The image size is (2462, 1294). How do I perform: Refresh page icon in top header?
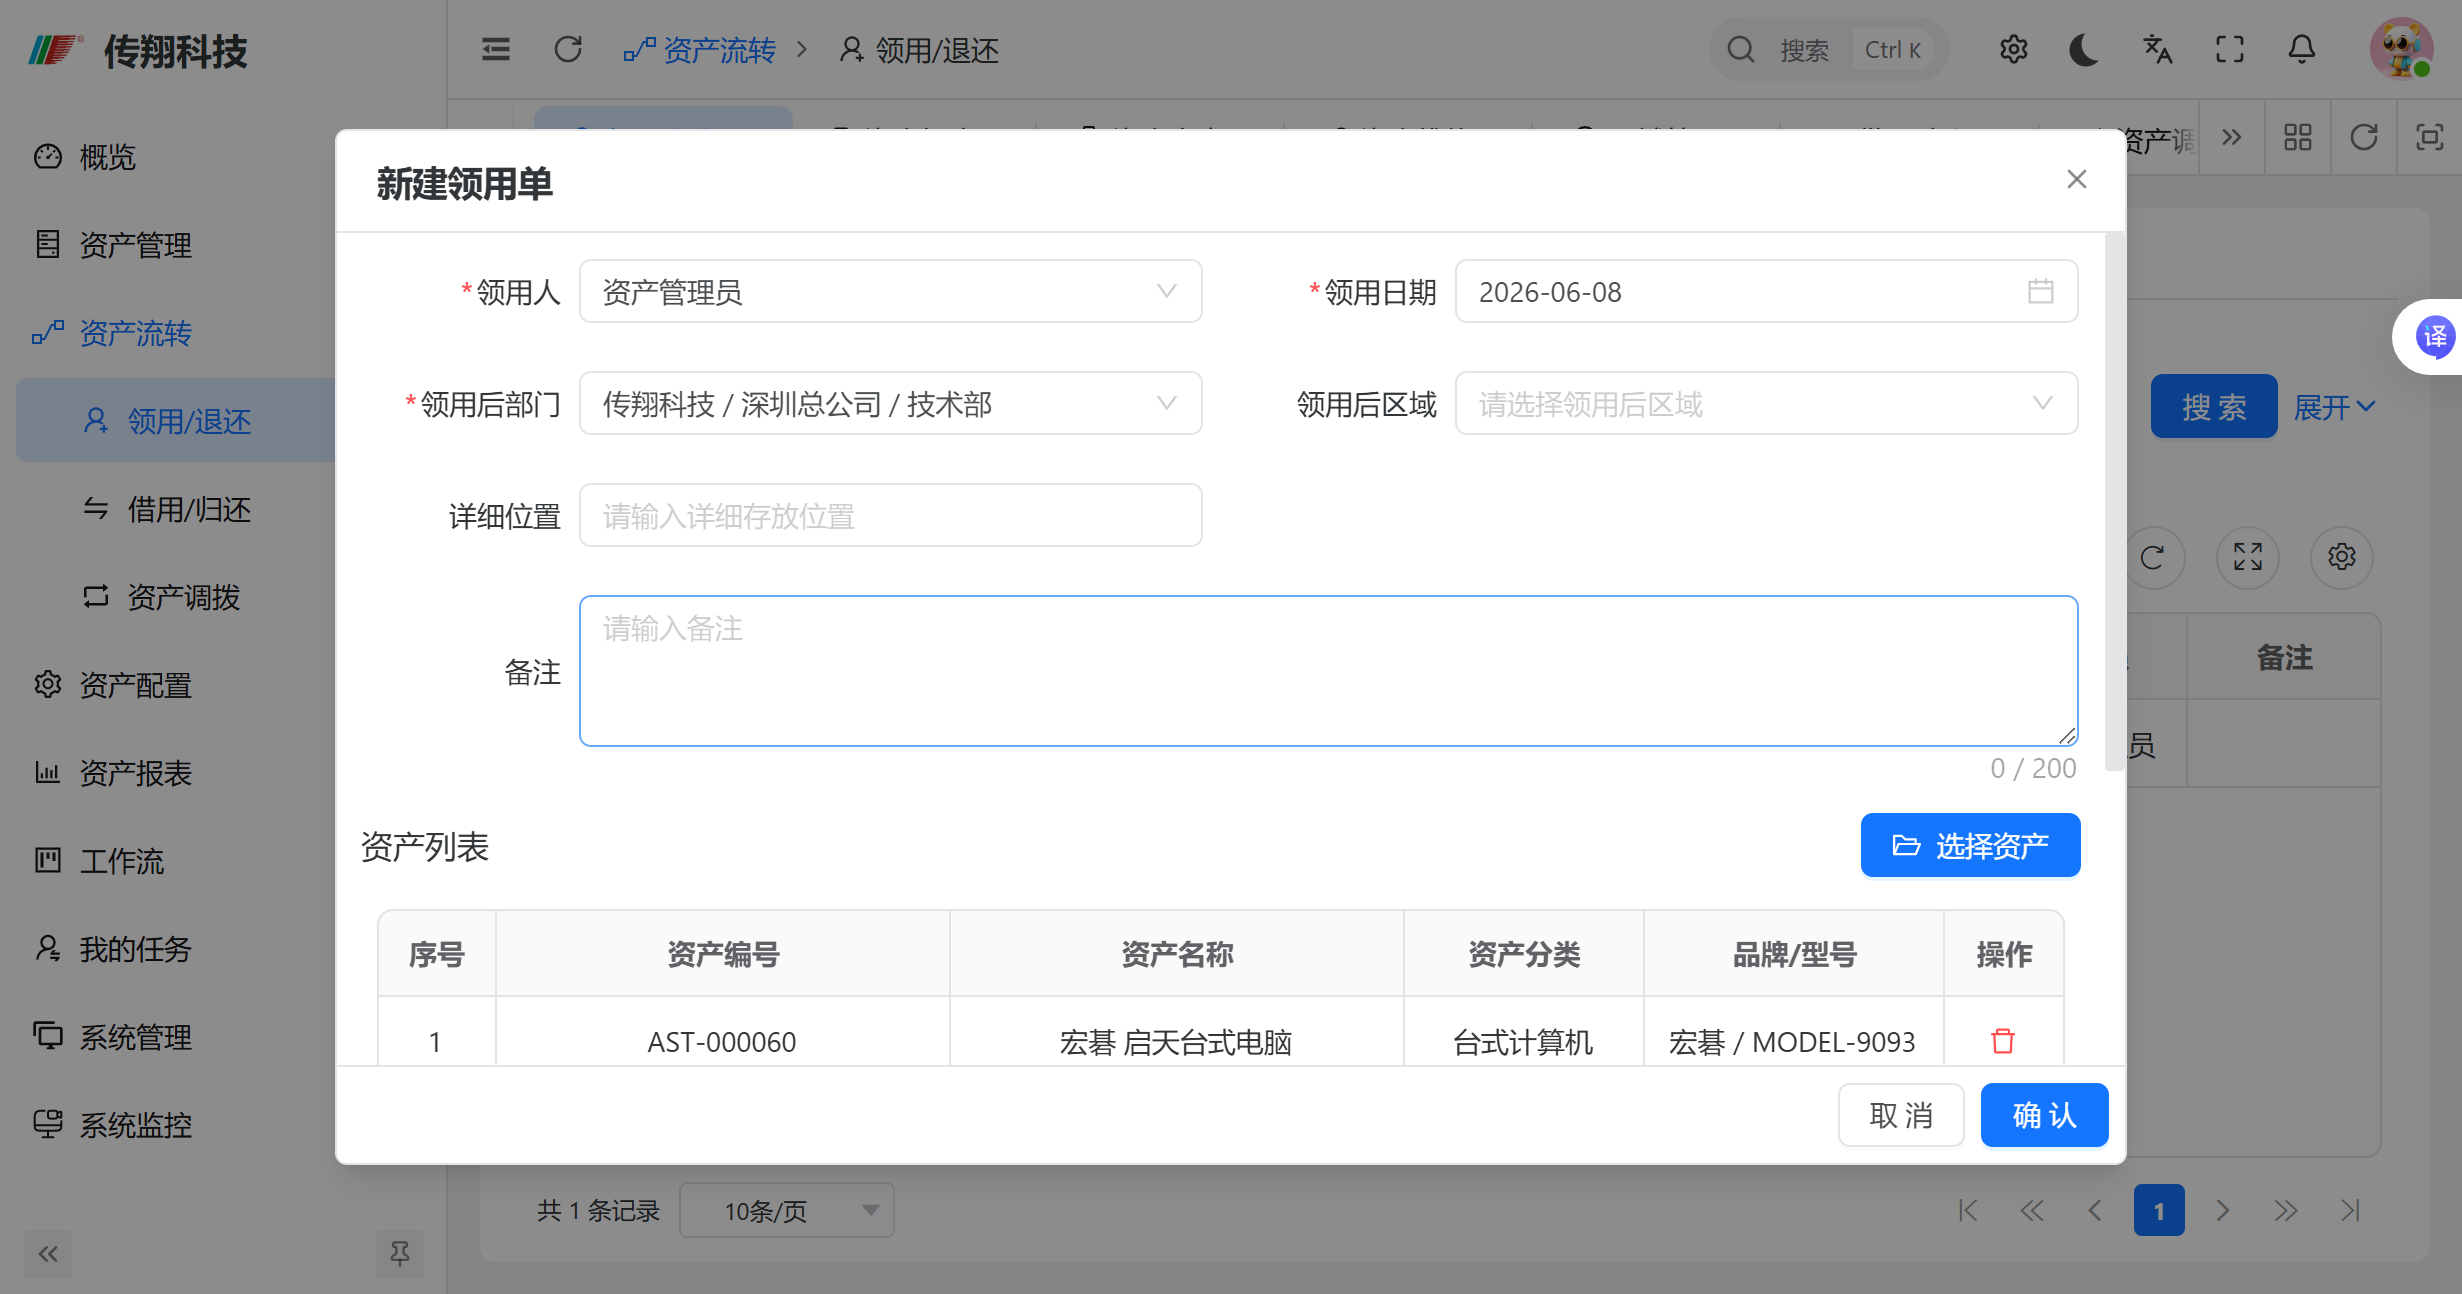568,49
